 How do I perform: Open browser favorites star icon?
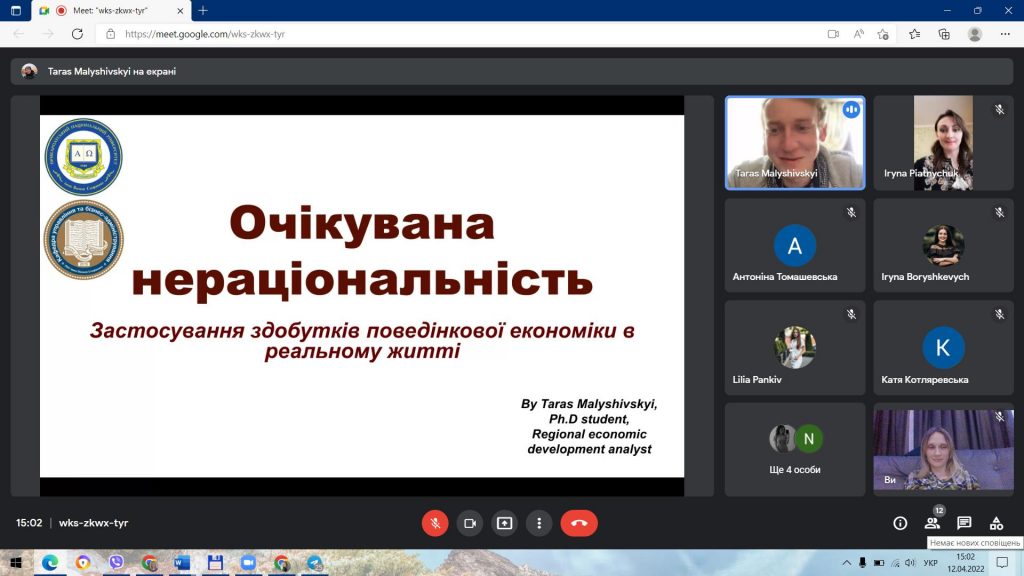point(914,34)
